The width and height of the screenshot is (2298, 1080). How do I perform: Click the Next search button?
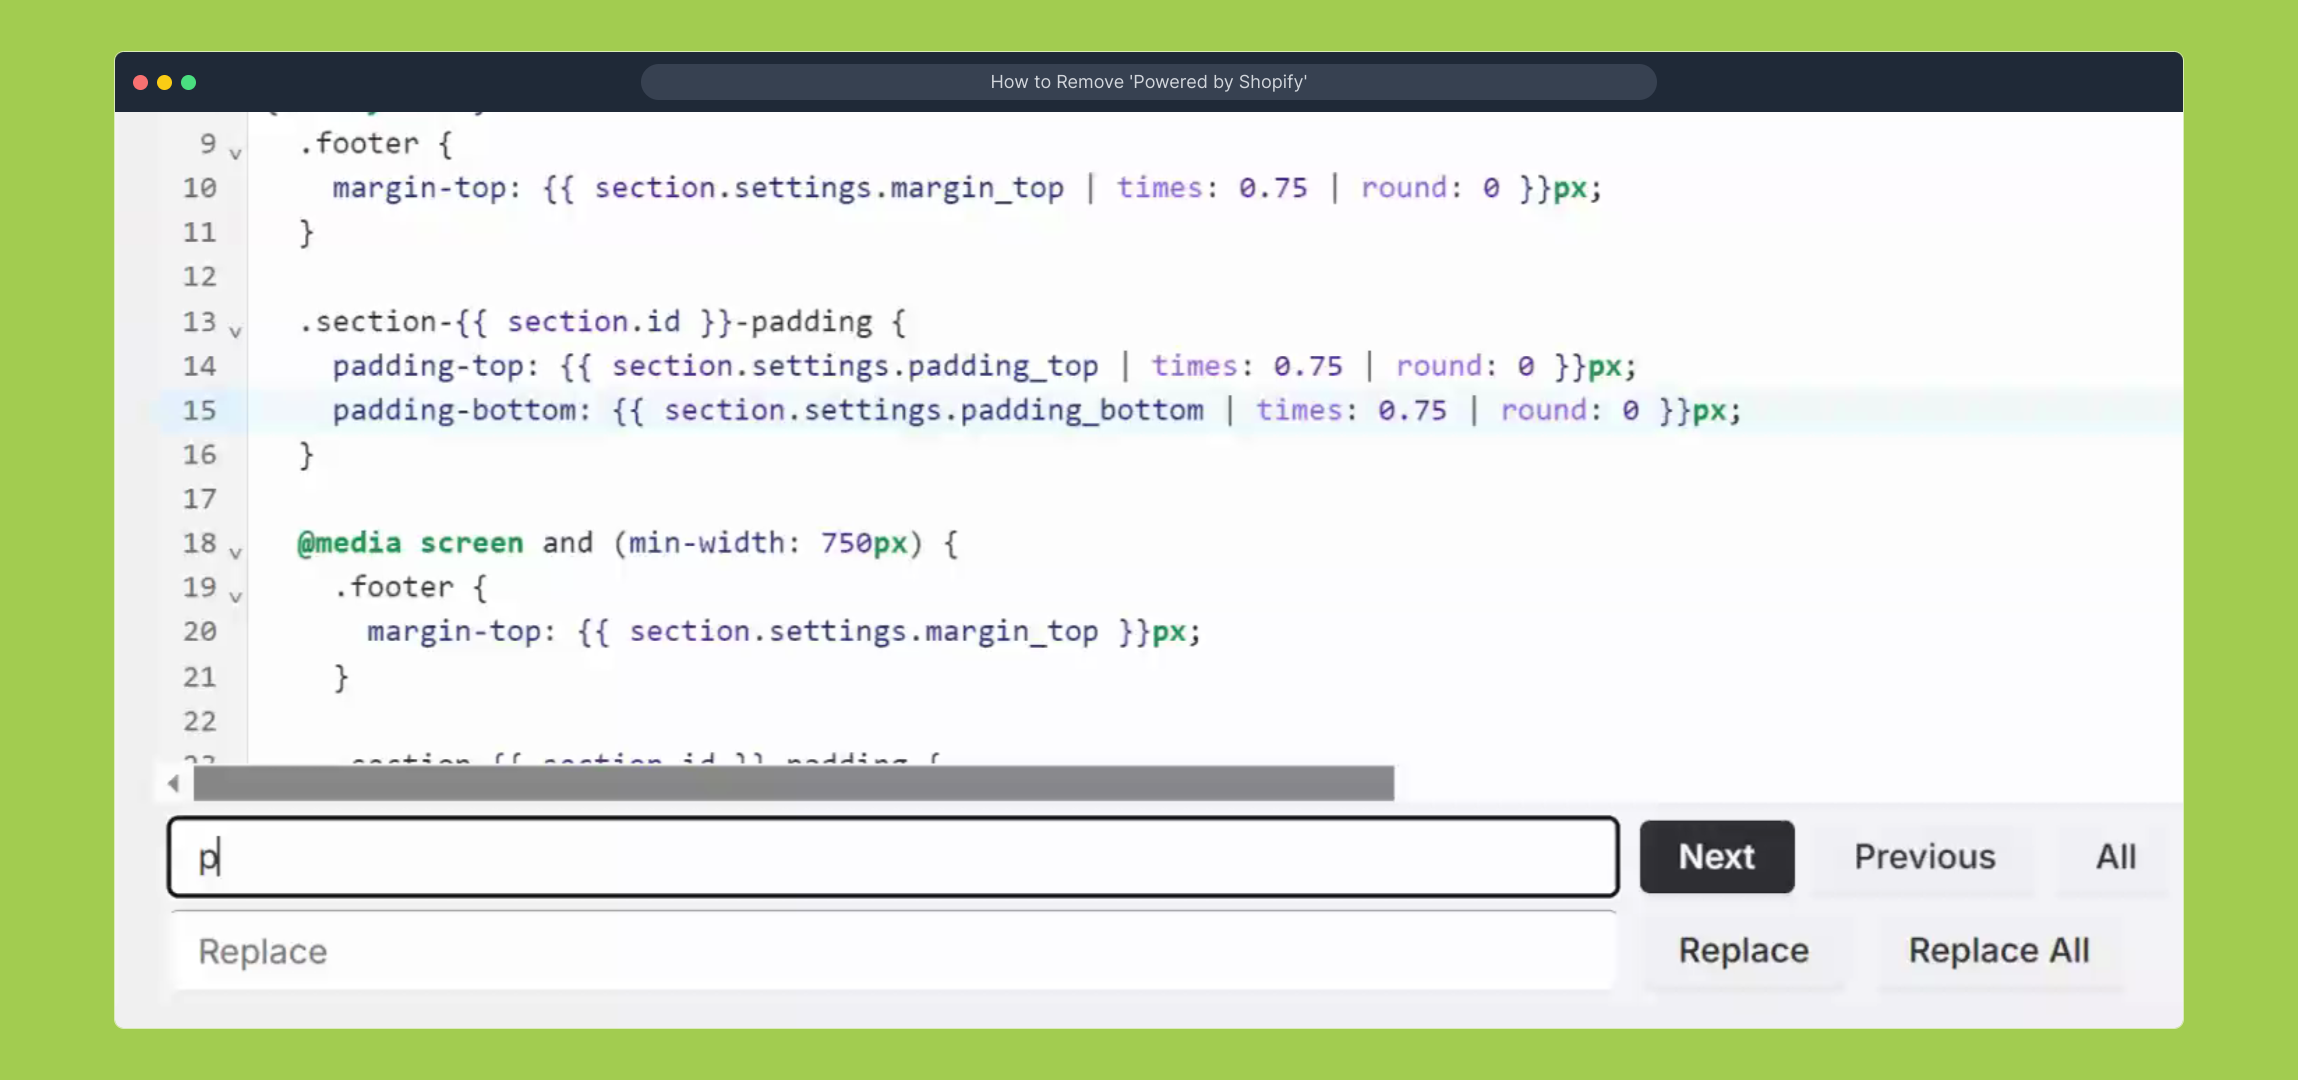click(1716, 857)
